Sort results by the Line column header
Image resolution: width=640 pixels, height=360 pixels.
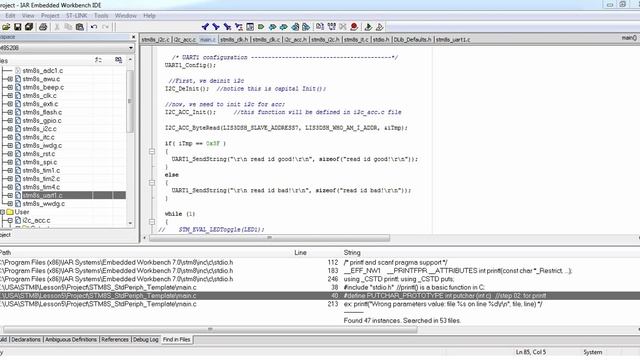point(300,253)
